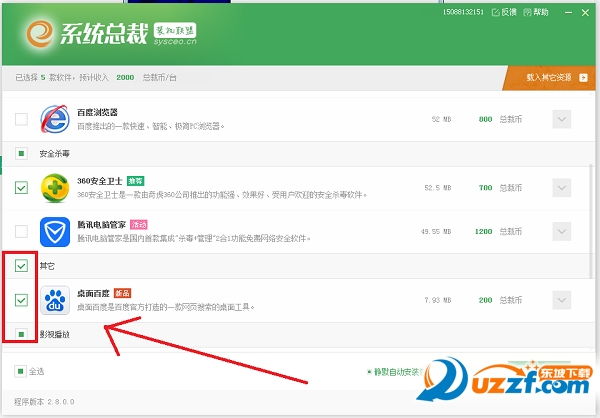Check the 百度浏览器 checkbox
Viewport: 600px width, 418px height.
[21, 119]
